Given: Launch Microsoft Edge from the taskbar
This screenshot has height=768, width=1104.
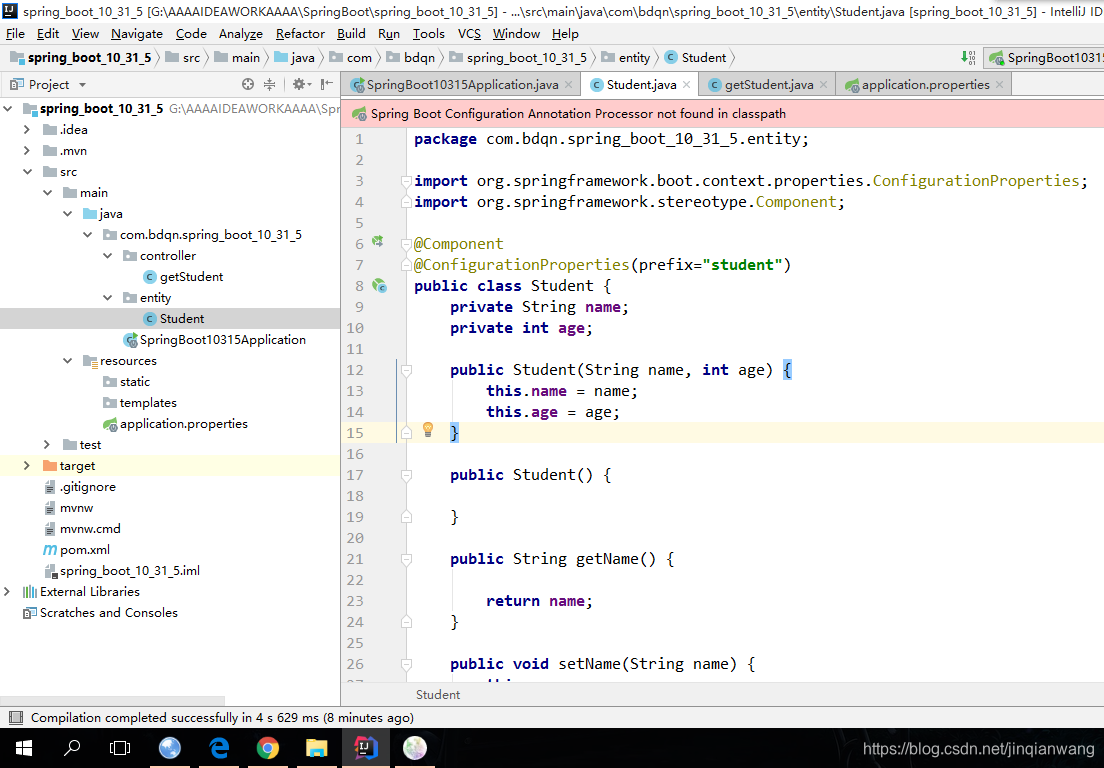Looking at the screenshot, I should coord(219,748).
